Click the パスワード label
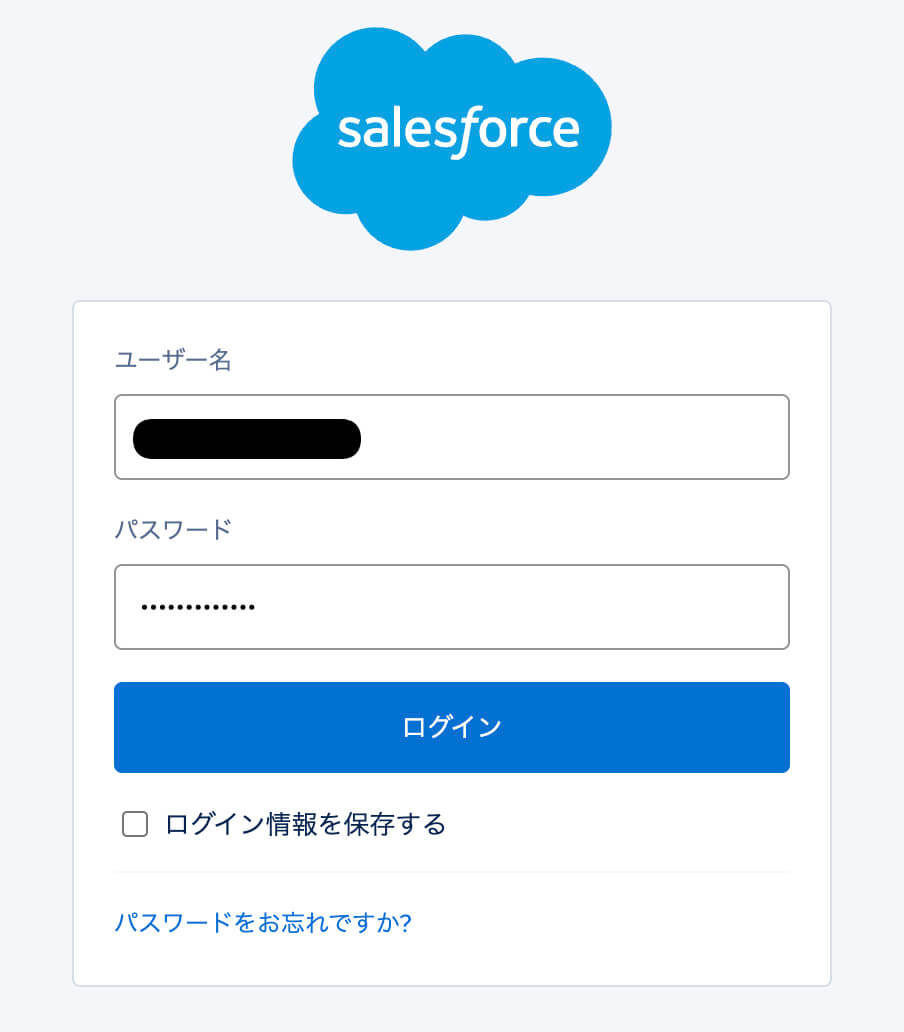 (170, 529)
